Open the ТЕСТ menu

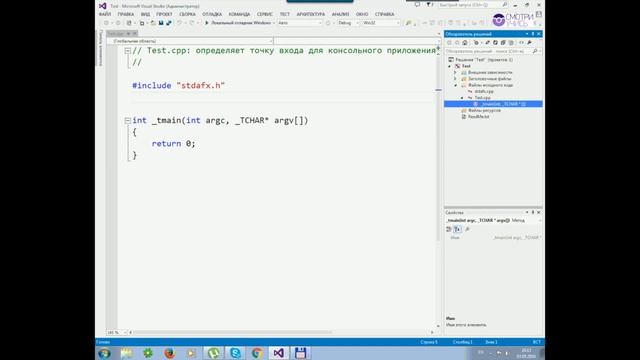tap(284, 14)
